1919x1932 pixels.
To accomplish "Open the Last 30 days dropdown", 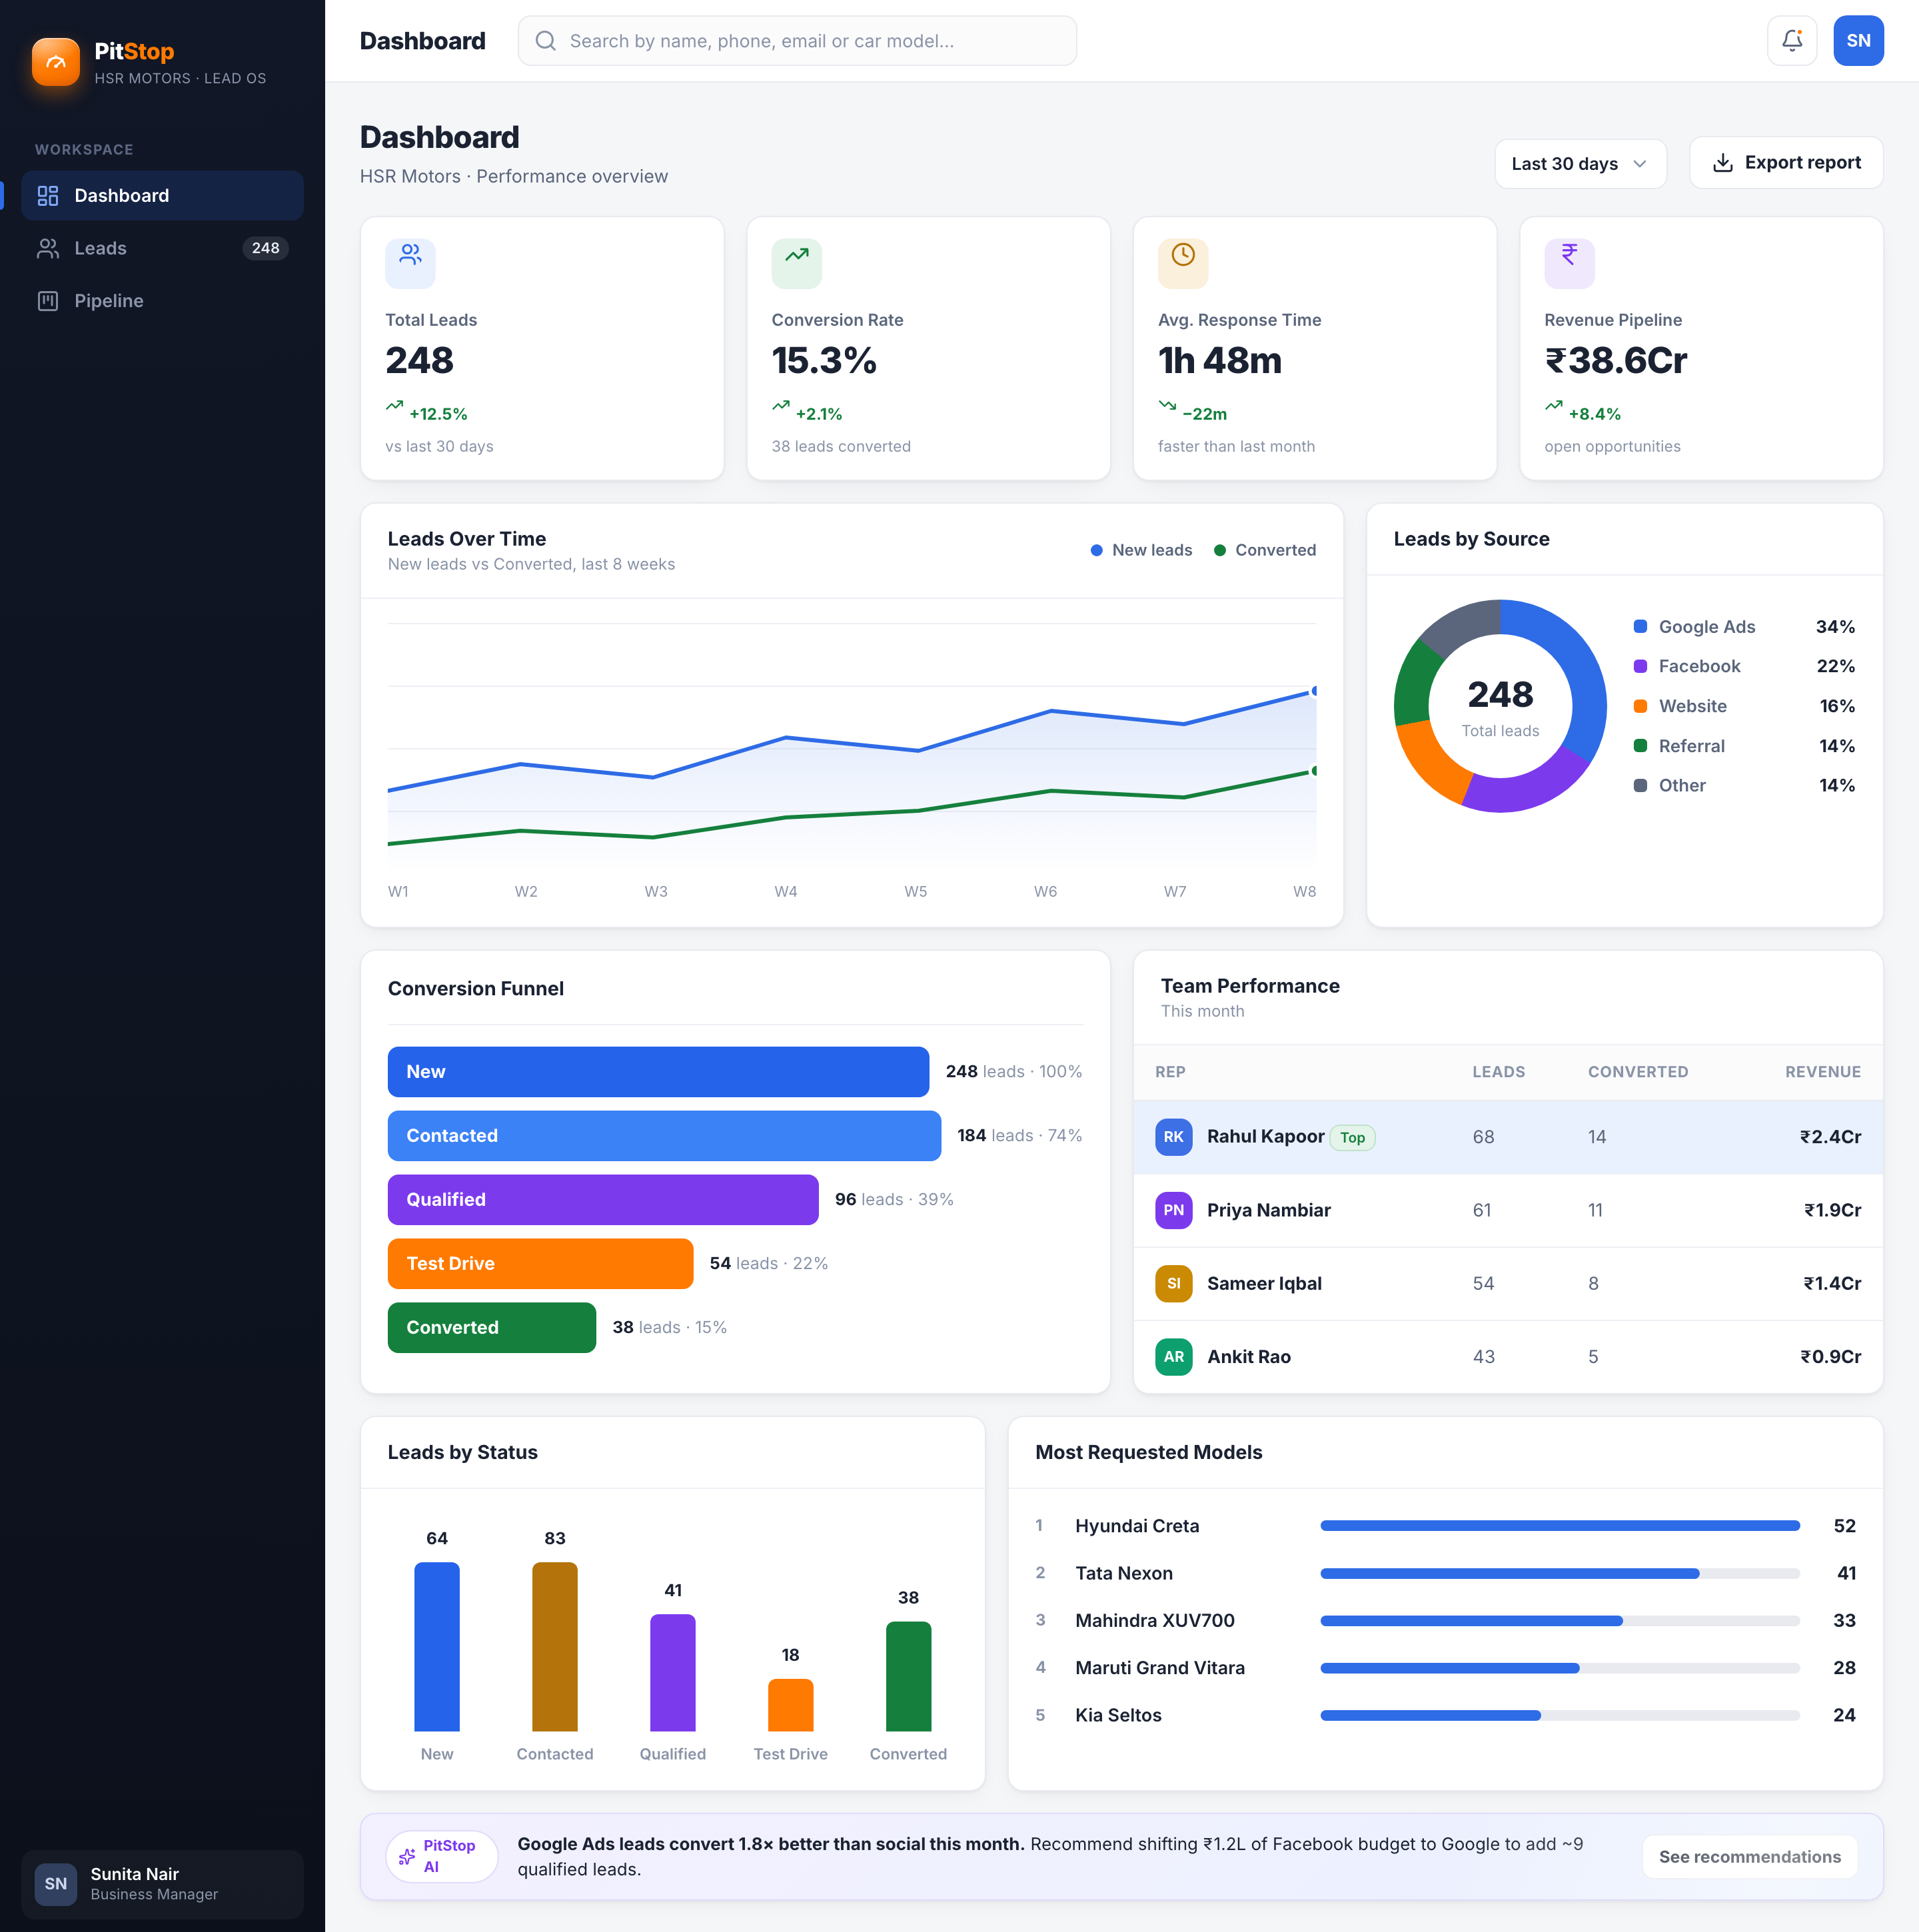I will pos(1580,163).
